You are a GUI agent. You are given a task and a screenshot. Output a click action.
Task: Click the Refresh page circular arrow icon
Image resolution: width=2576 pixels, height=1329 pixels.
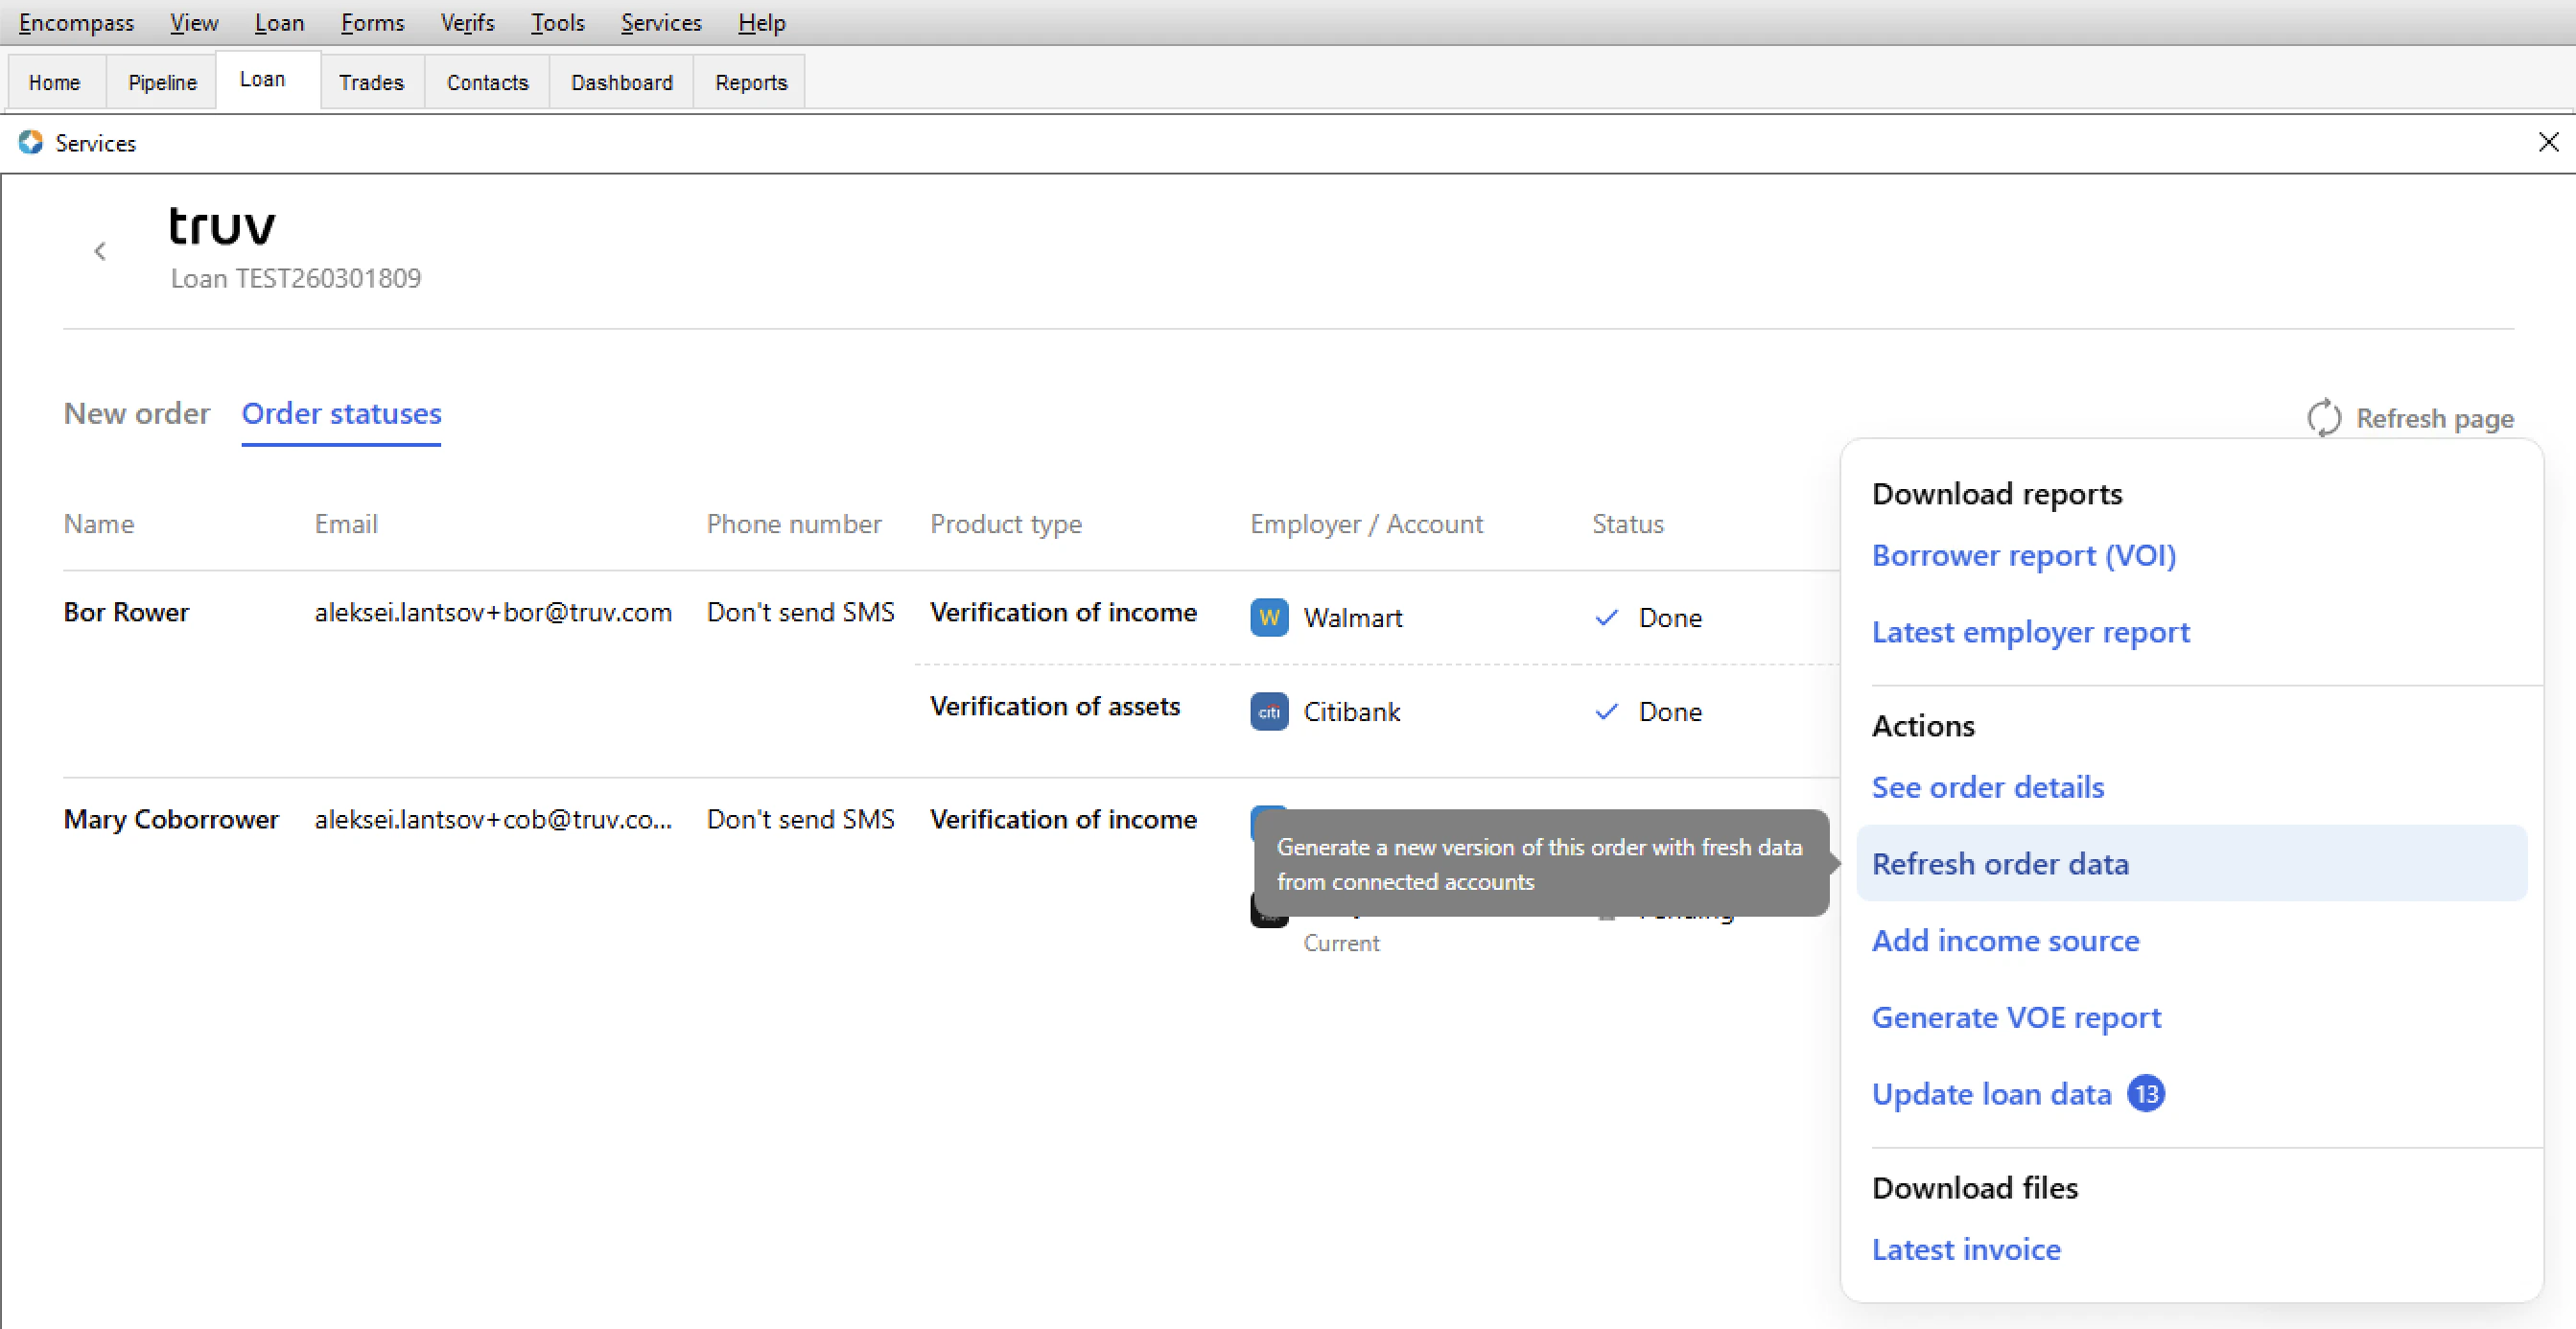[2324, 419]
